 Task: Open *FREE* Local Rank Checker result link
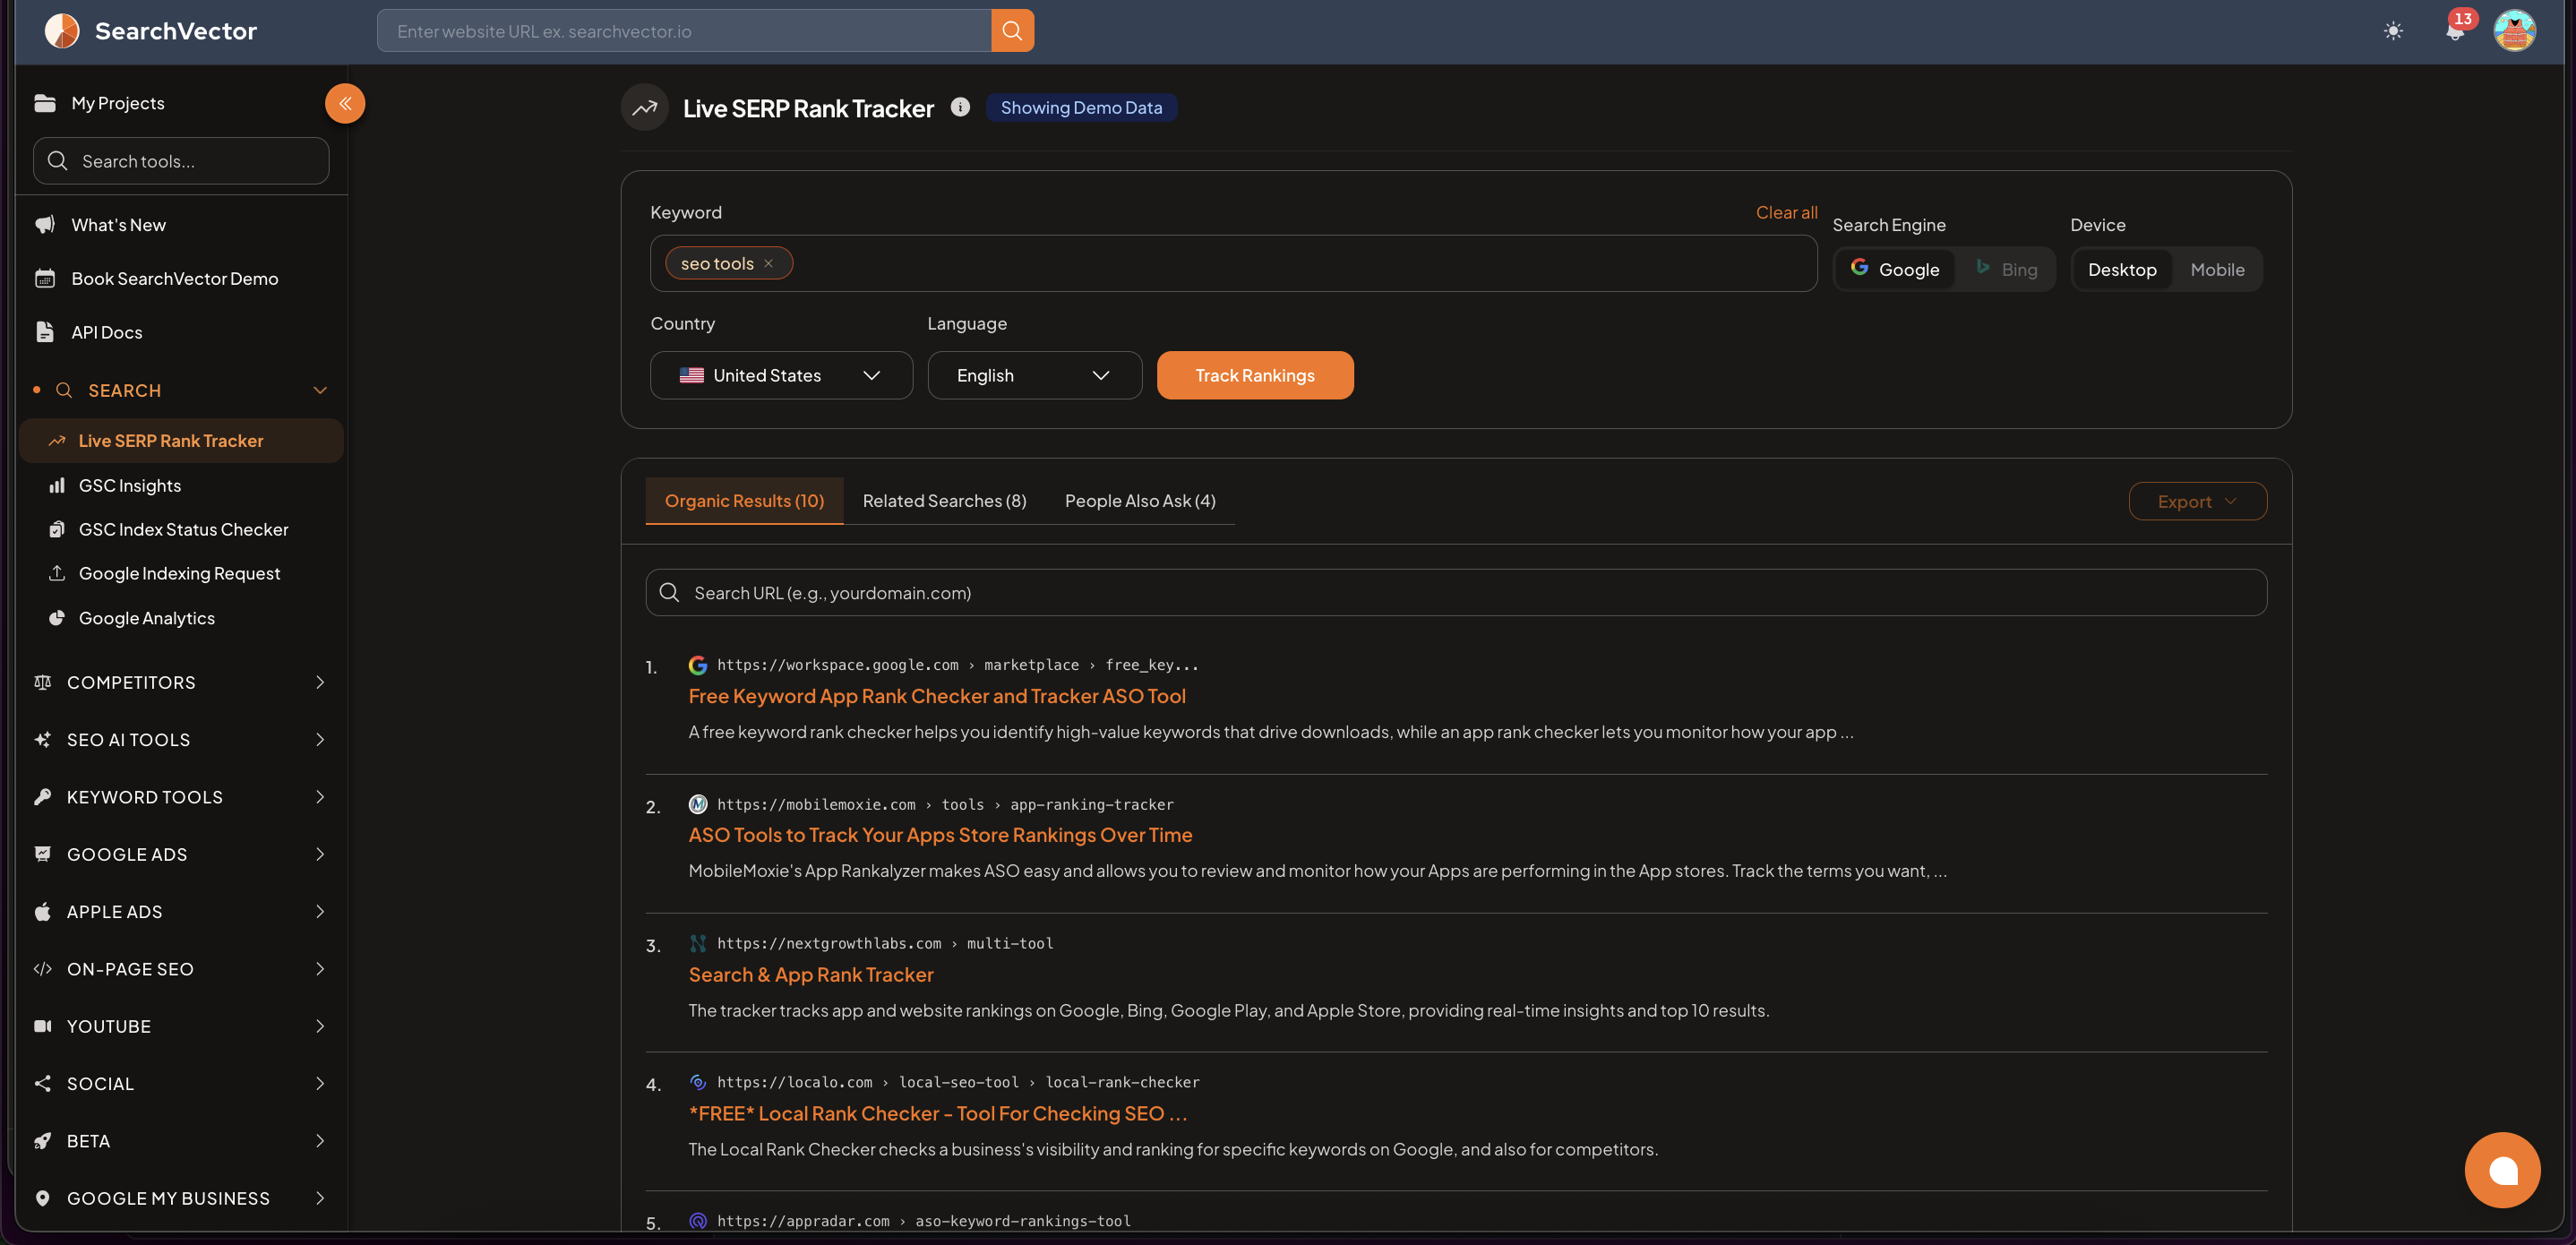tap(938, 1113)
